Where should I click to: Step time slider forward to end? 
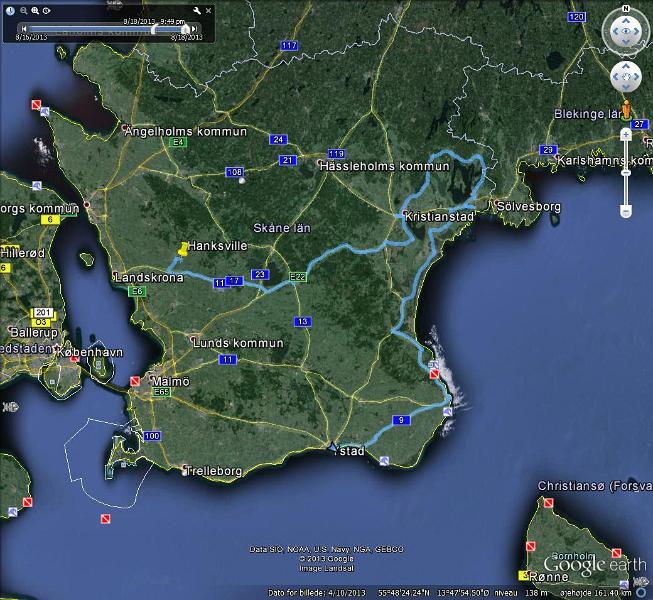point(194,29)
